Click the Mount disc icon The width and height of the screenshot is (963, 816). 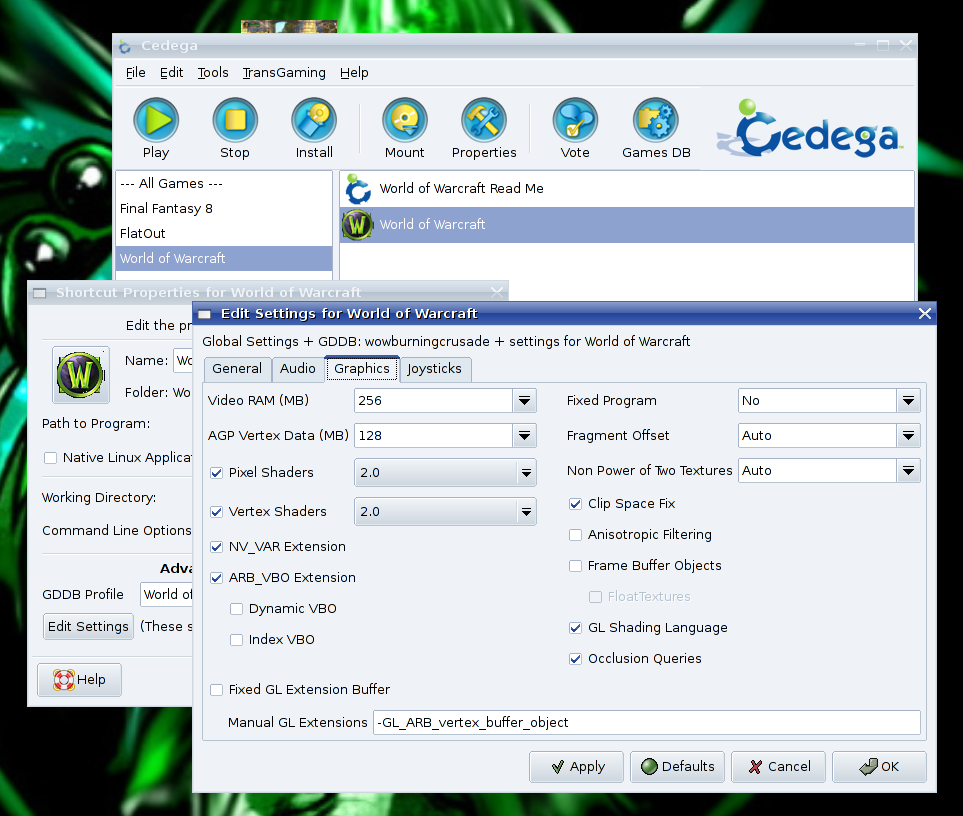405,120
